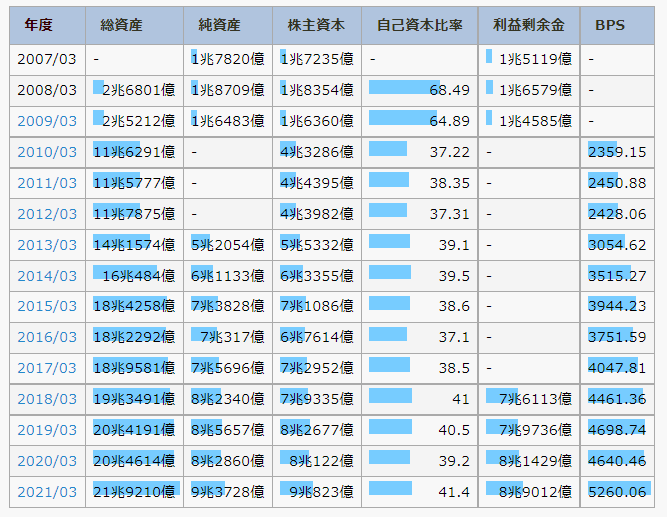Select the 7兆3828億 net assets cell
The image size is (667, 517).
click(x=228, y=306)
